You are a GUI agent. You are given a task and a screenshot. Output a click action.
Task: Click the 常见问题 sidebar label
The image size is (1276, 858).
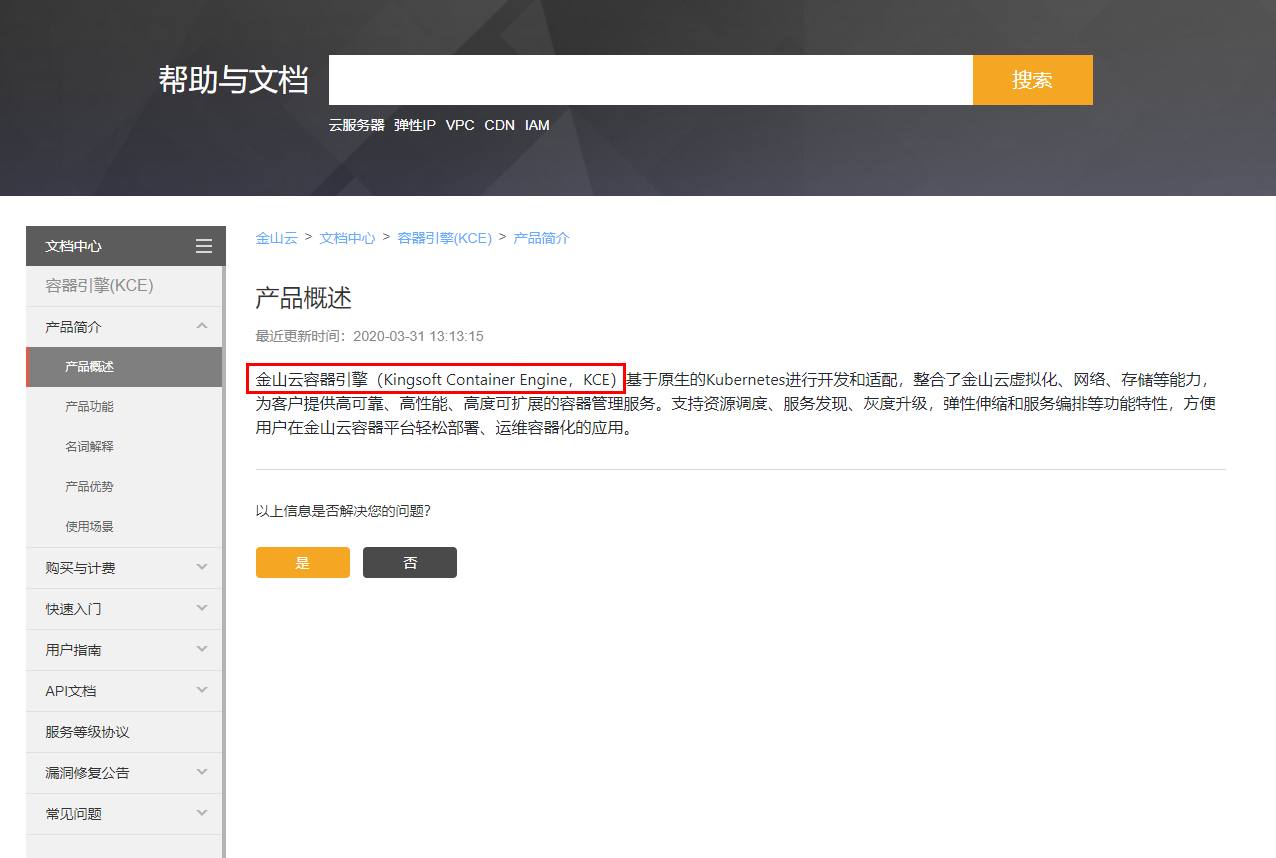pyautogui.click(x=73, y=814)
